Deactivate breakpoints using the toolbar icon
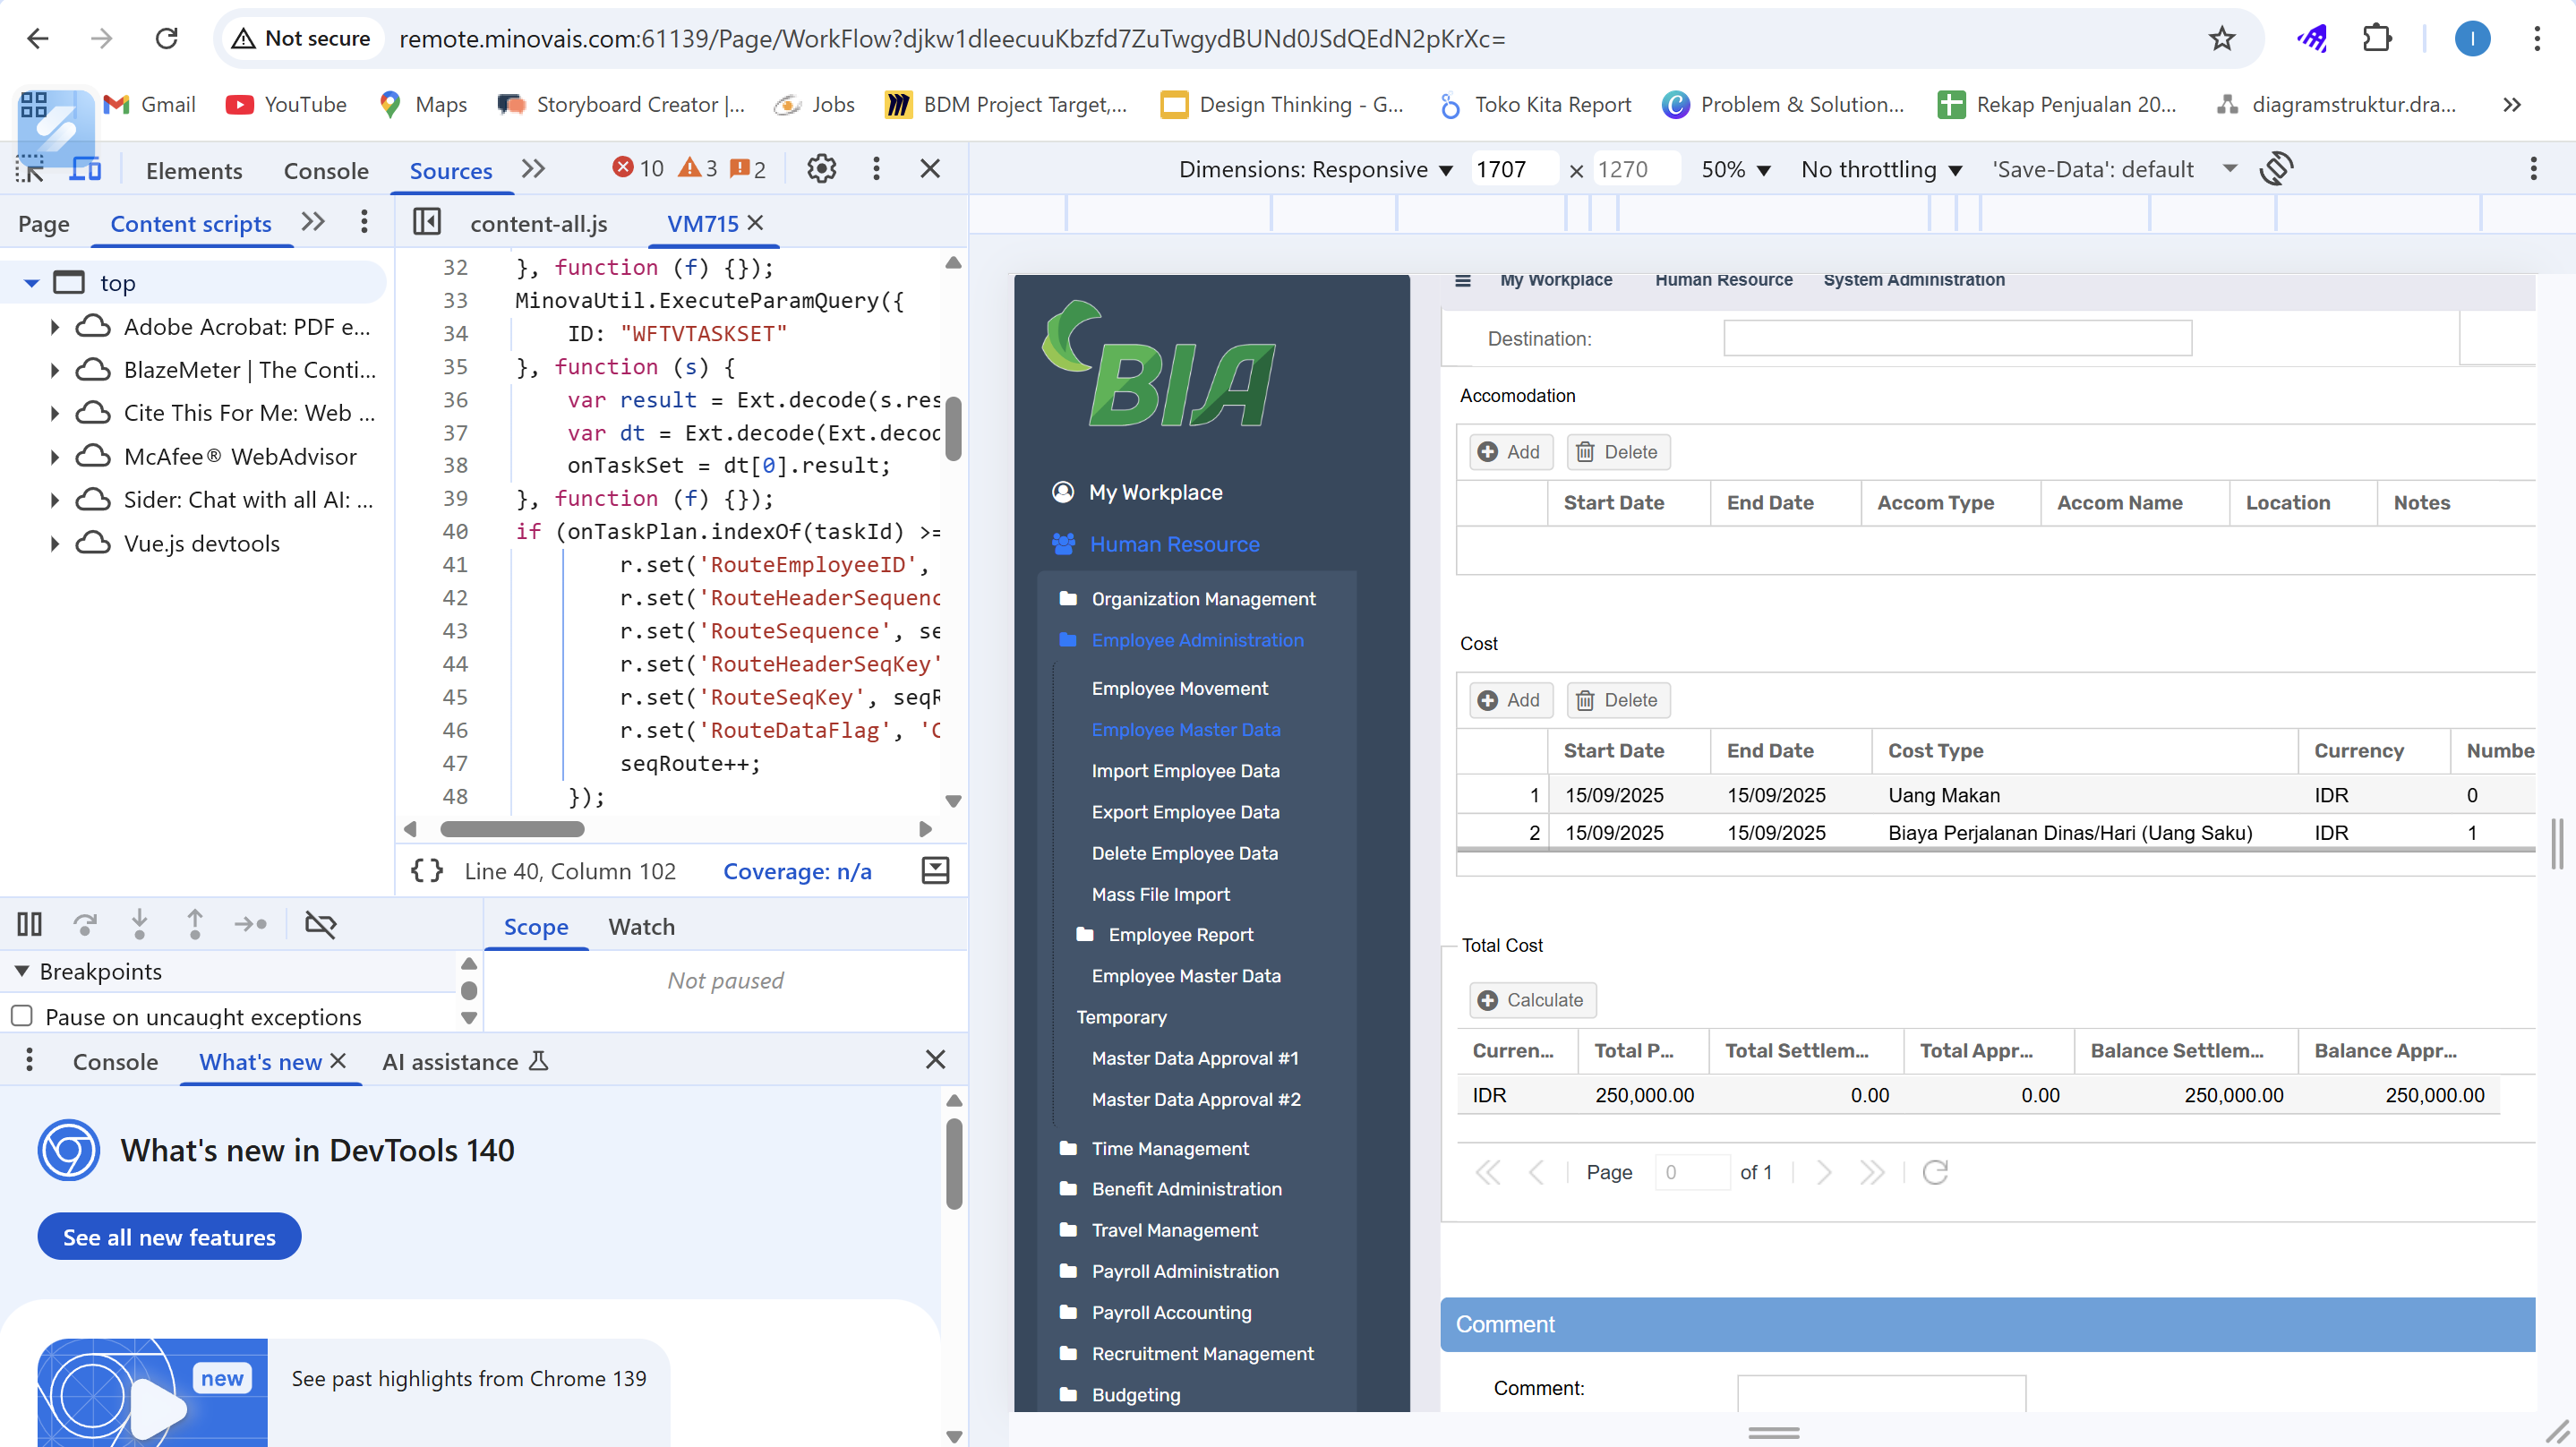 (320, 924)
